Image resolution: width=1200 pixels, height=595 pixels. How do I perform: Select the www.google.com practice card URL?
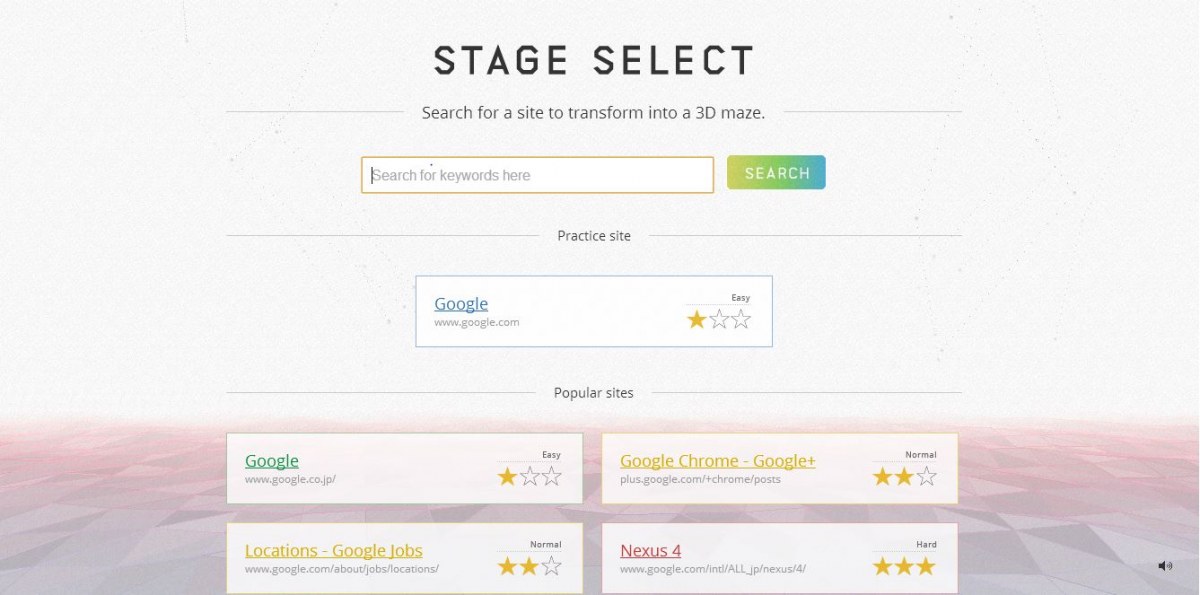477,322
